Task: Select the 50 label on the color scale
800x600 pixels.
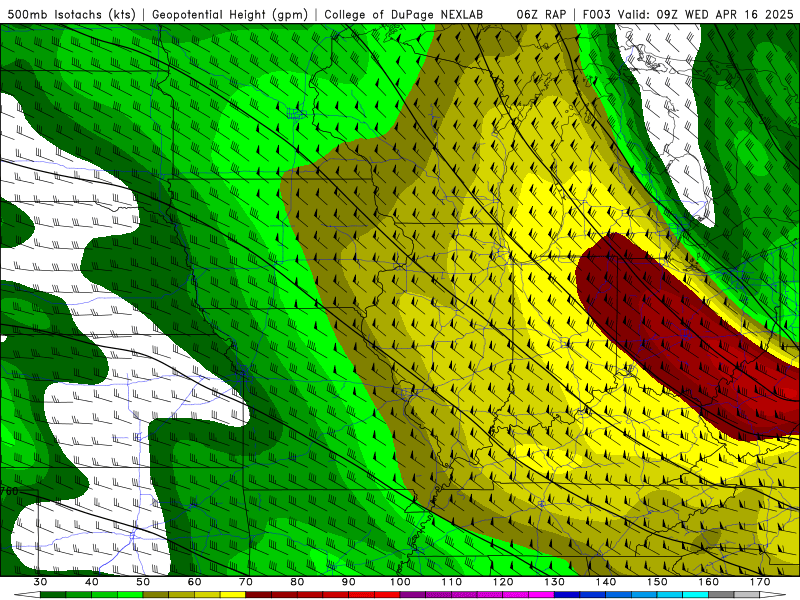Action: pos(143,582)
